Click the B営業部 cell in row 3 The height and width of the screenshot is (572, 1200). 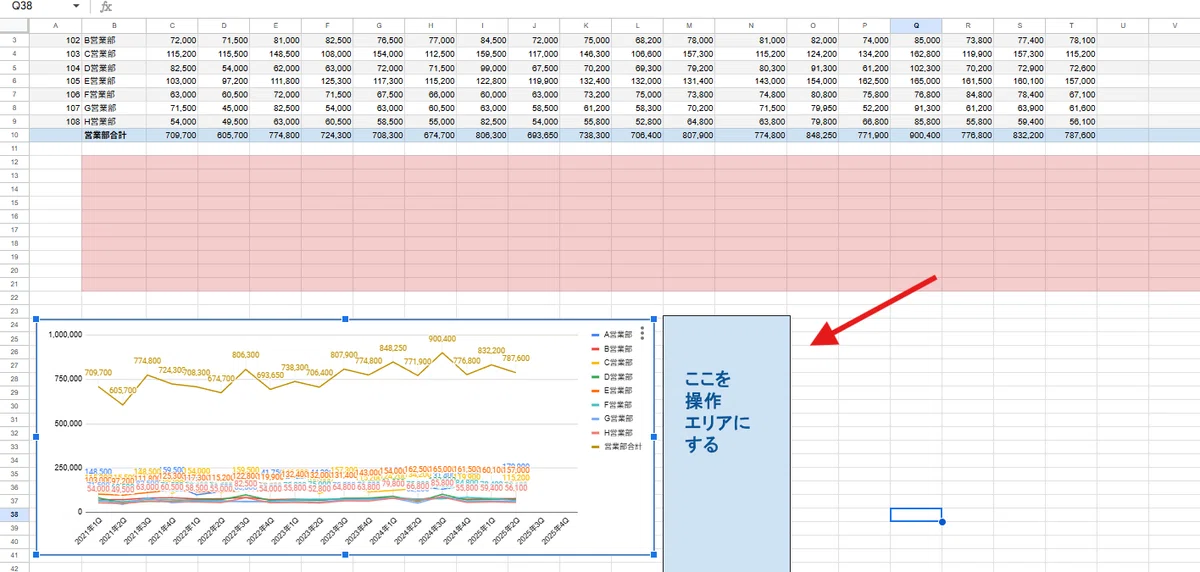point(113,38)
